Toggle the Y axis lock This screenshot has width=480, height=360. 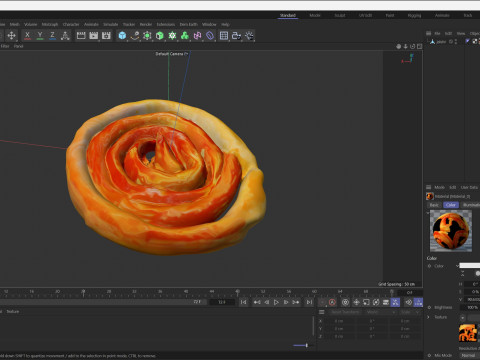(40, 35)
